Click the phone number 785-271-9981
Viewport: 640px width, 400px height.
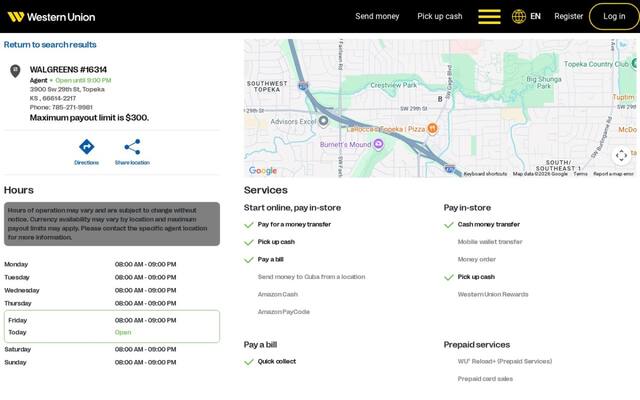72,107
